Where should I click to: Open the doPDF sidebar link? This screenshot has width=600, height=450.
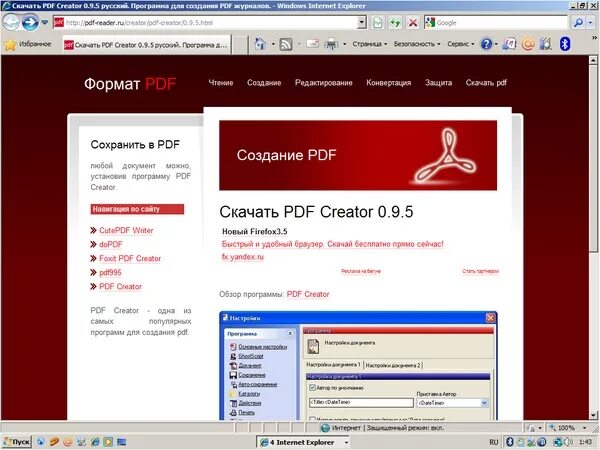111,245
